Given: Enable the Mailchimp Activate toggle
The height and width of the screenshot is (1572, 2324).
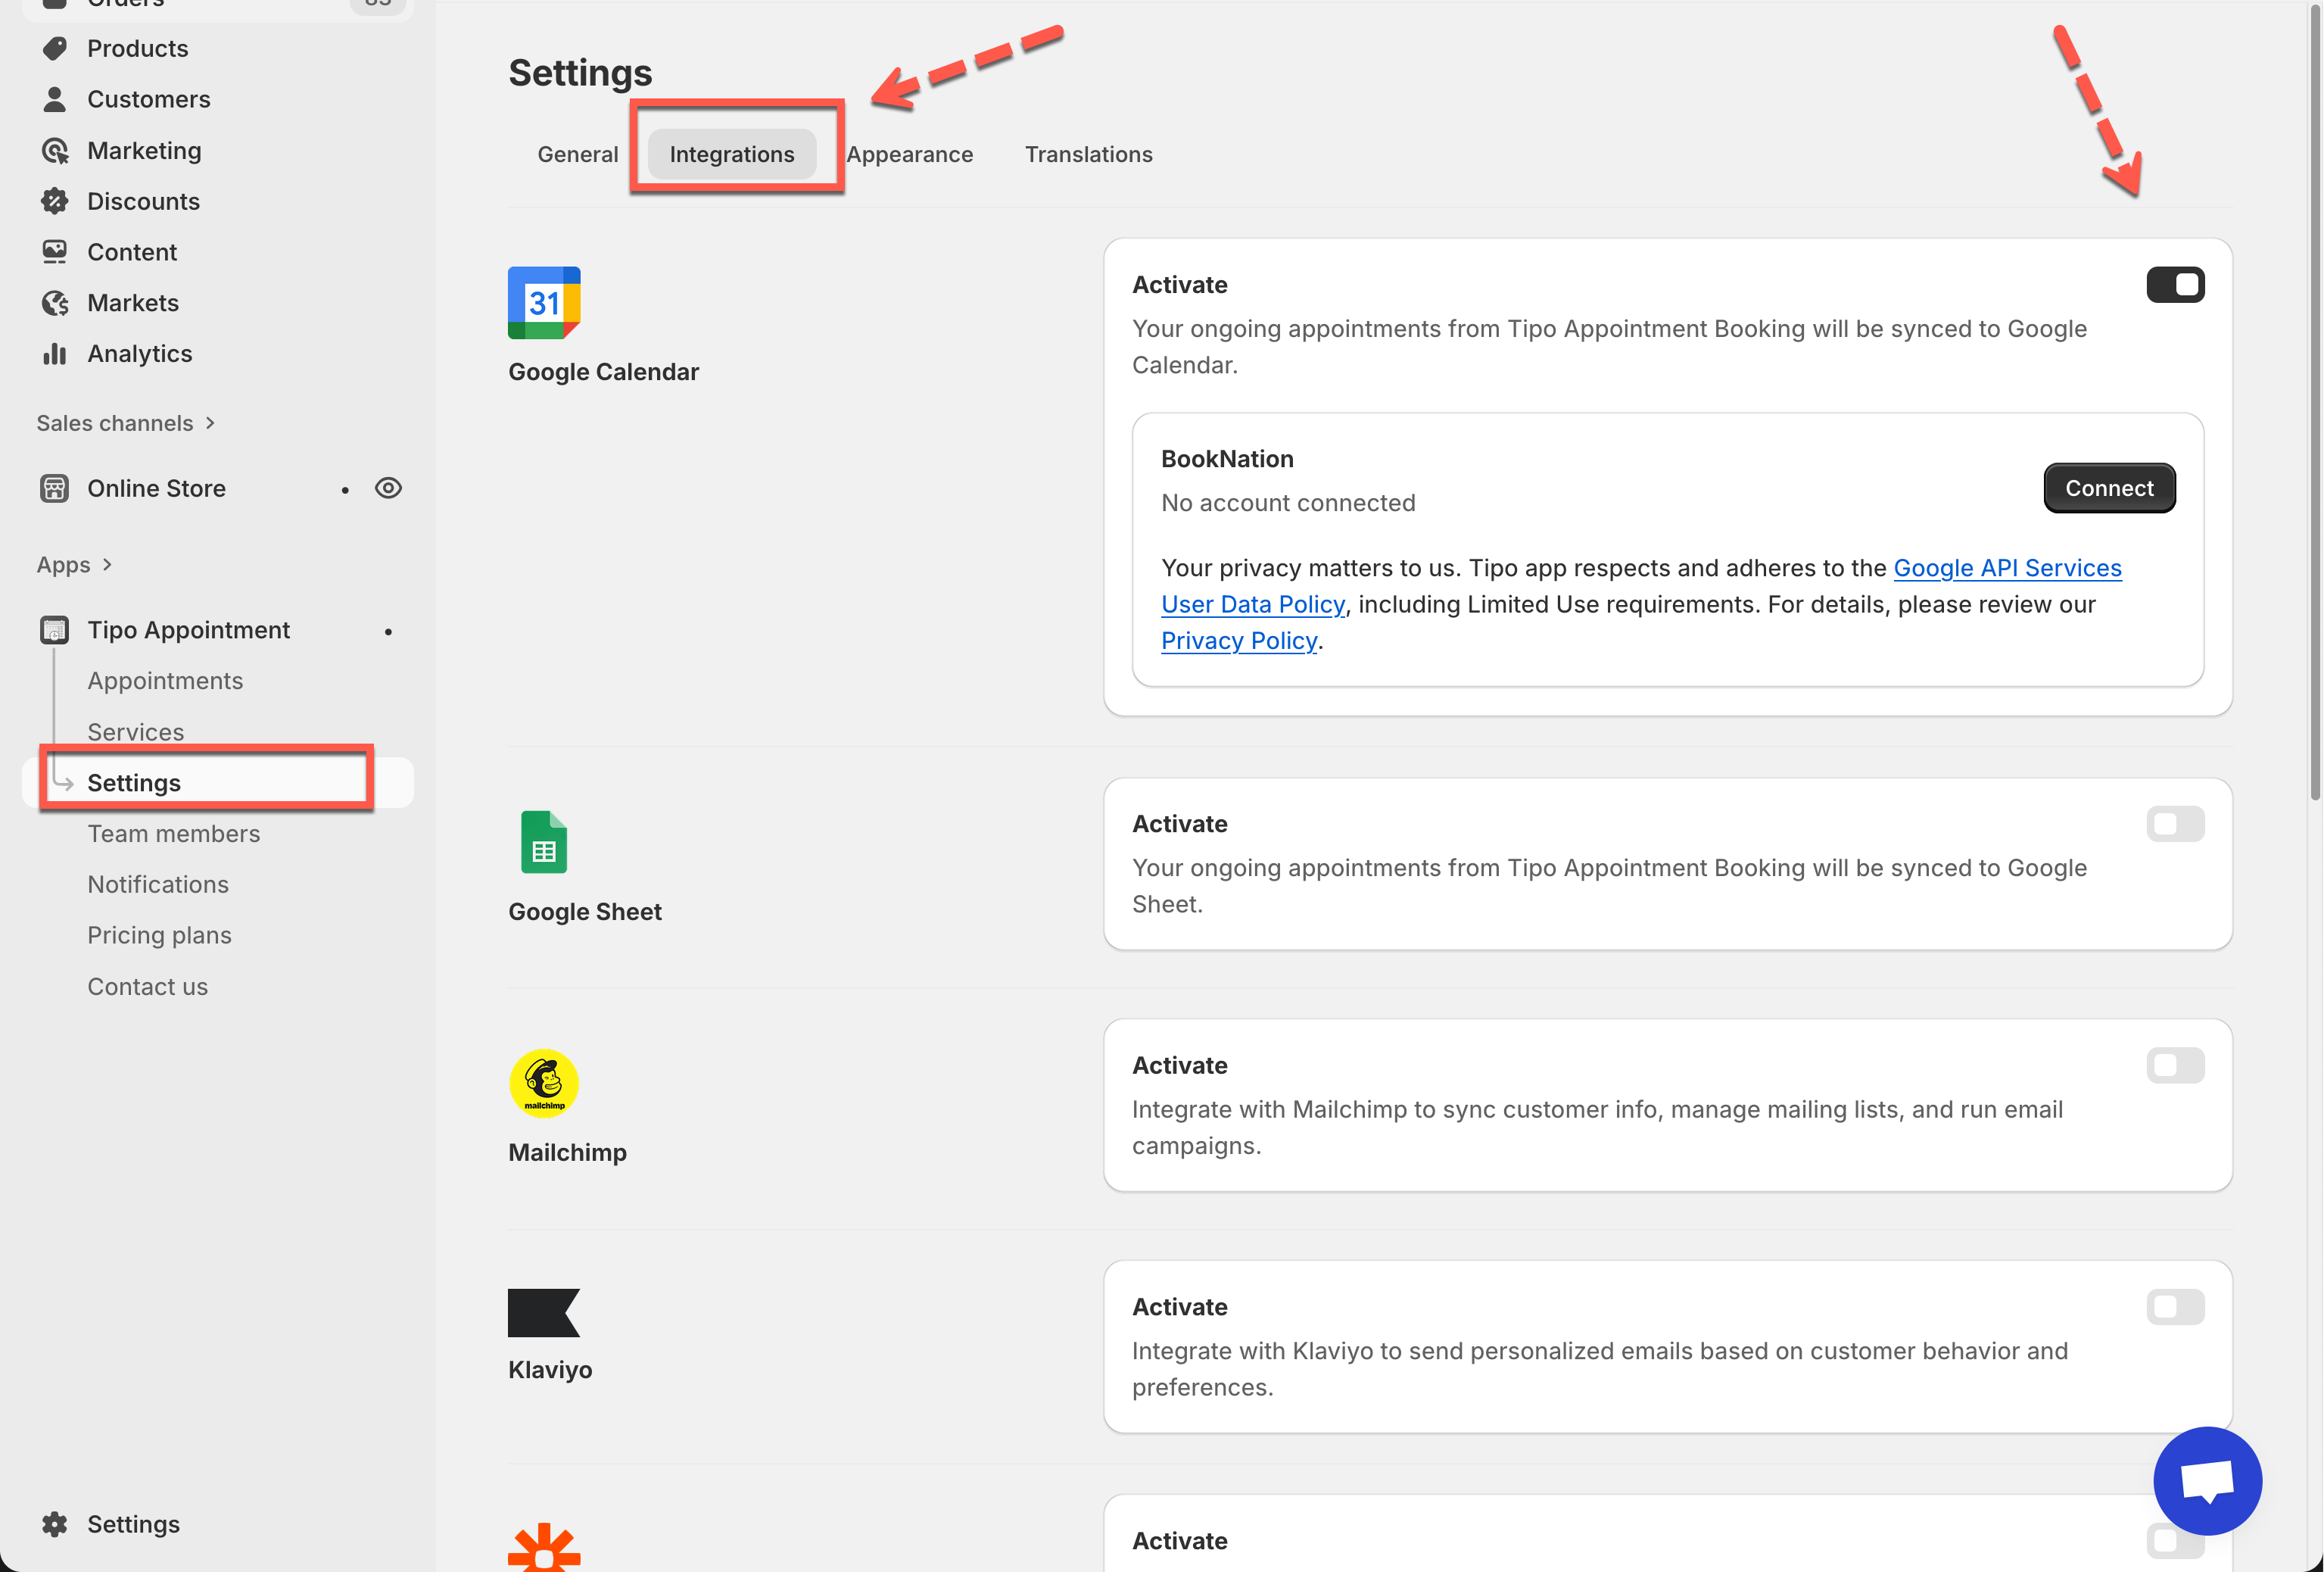Looking at the screenshot, I should tap(2174, 1066).
